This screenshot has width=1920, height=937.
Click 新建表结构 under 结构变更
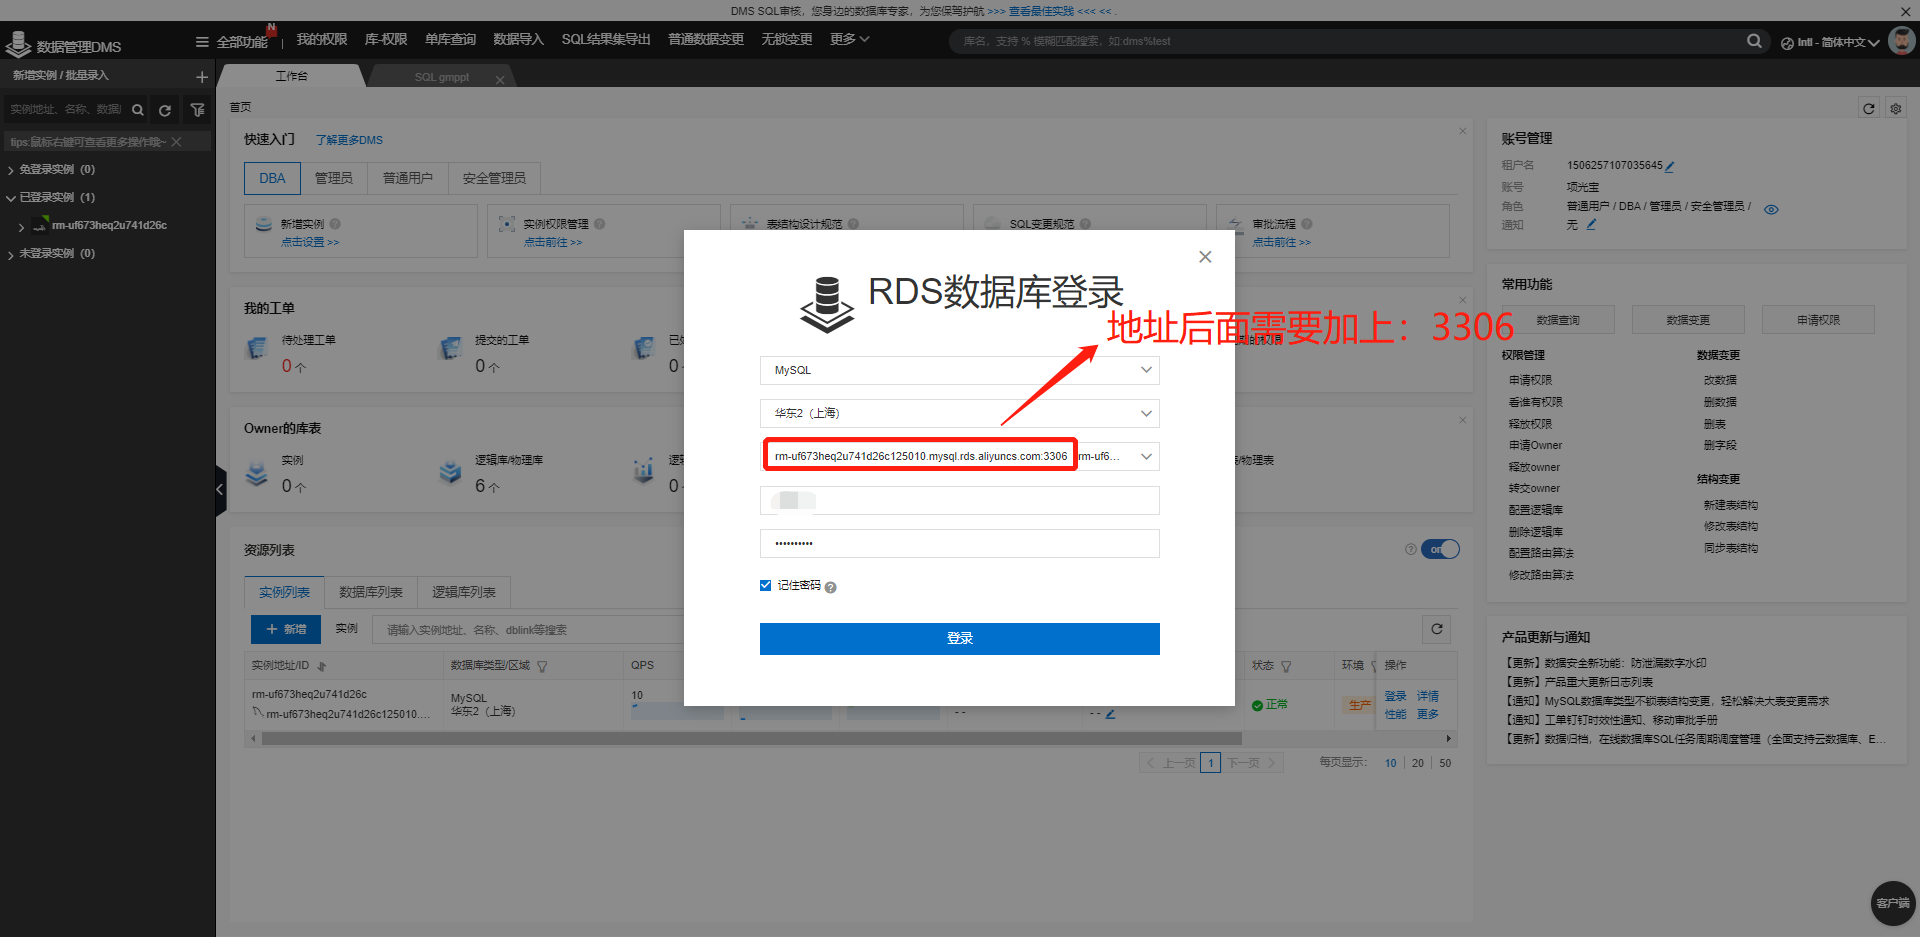pos(1731,505)
